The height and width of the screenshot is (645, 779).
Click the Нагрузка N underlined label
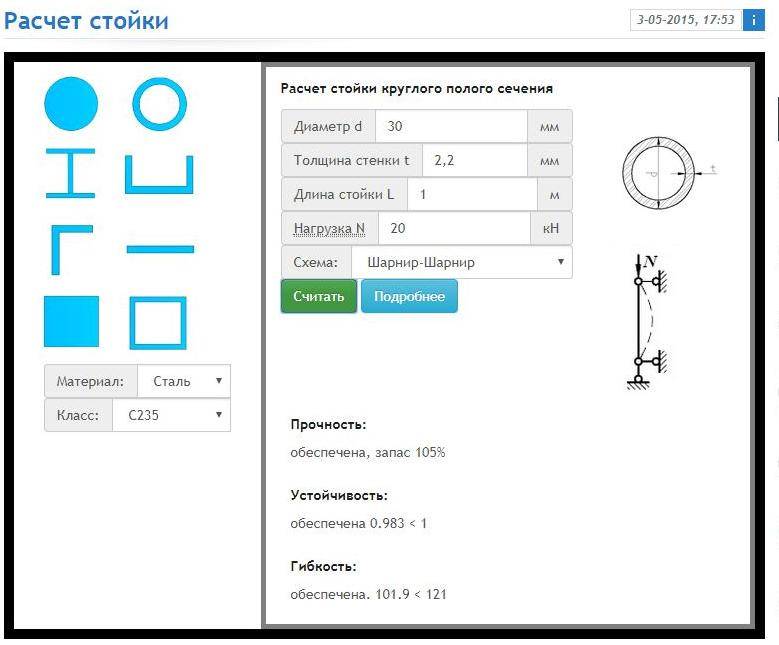point(329,229)
